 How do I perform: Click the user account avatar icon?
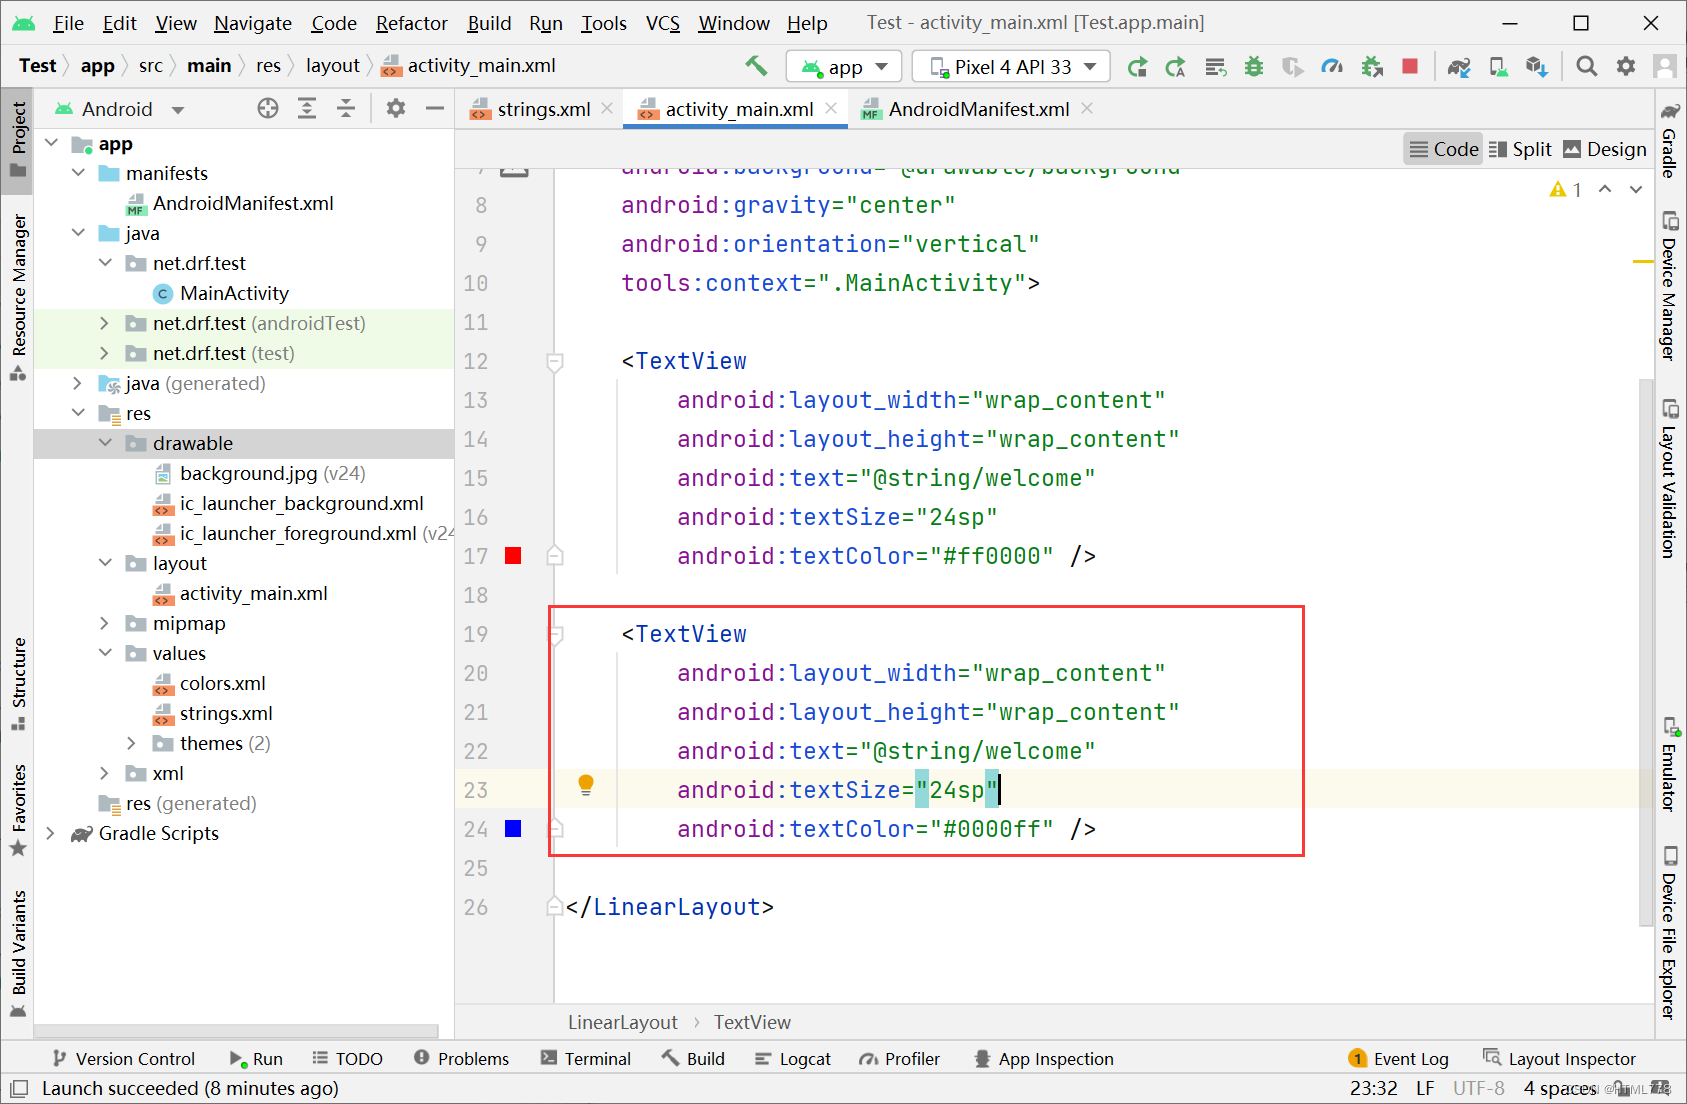click(x=1665, y=66)
